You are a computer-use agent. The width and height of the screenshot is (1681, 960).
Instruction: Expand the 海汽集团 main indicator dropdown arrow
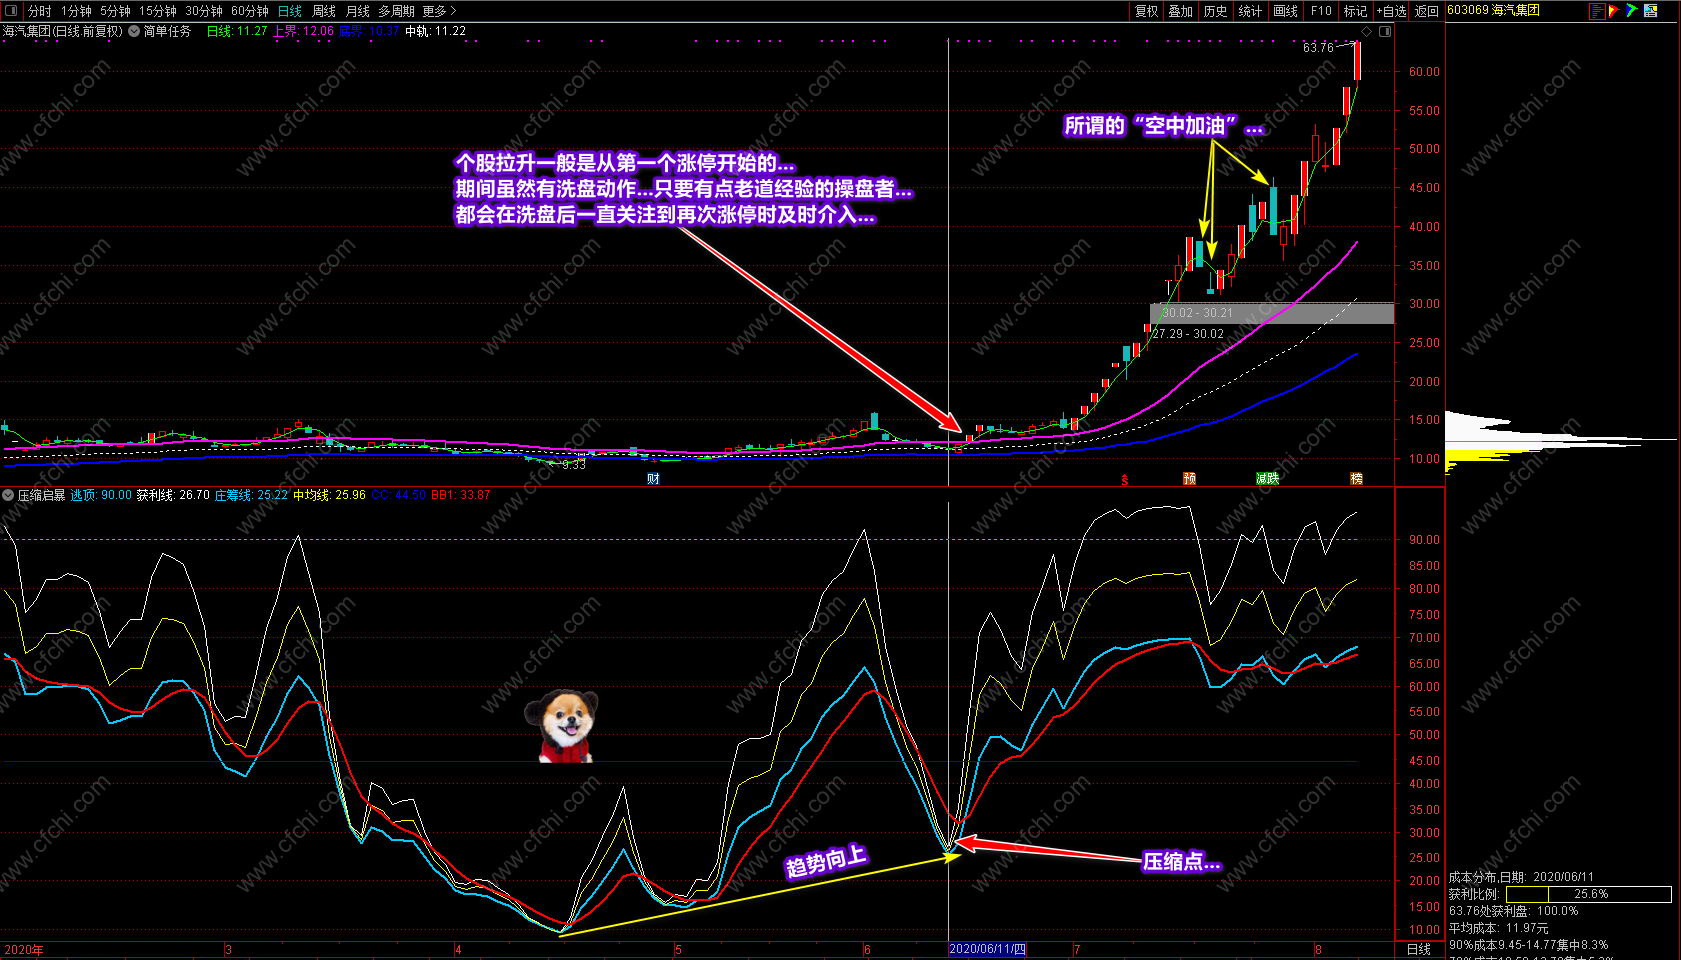tap(134, 31)
